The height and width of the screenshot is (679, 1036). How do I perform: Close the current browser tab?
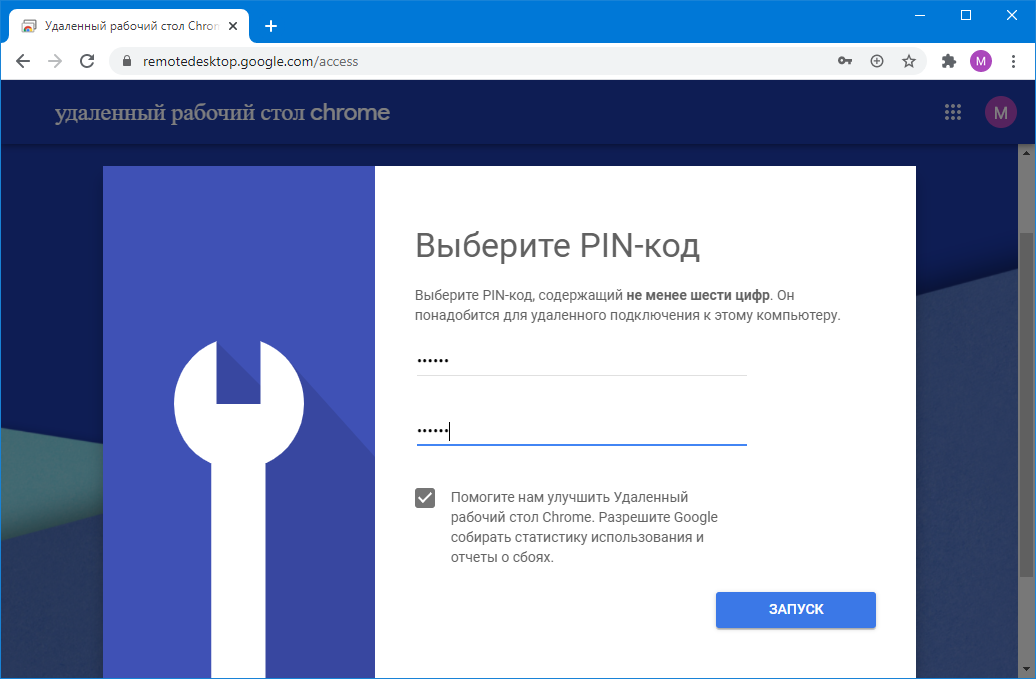click(x=233, y=26)
